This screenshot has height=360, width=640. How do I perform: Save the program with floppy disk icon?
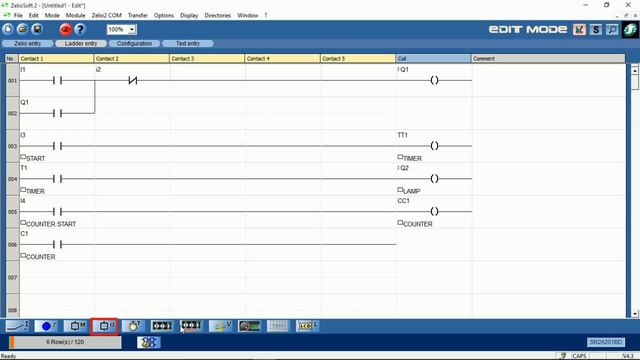(37, 29)
